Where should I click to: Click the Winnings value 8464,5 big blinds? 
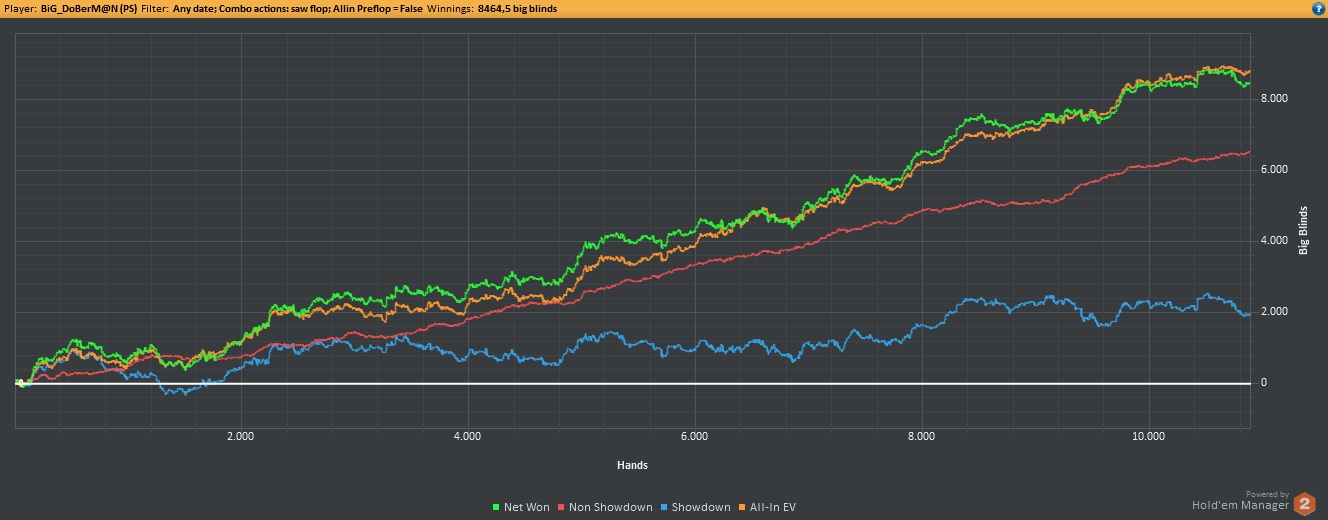coord(511,8)
